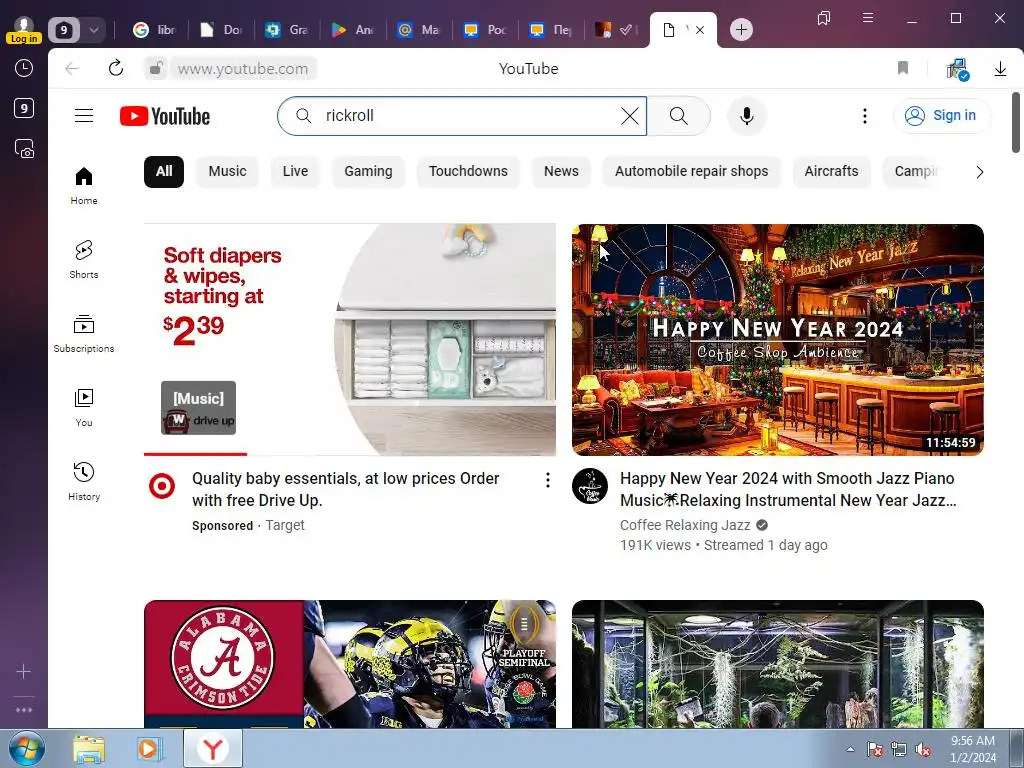The image size is (1024, 768).
Task: Open the terrarium video thumbnail
Action: point(778,664)
